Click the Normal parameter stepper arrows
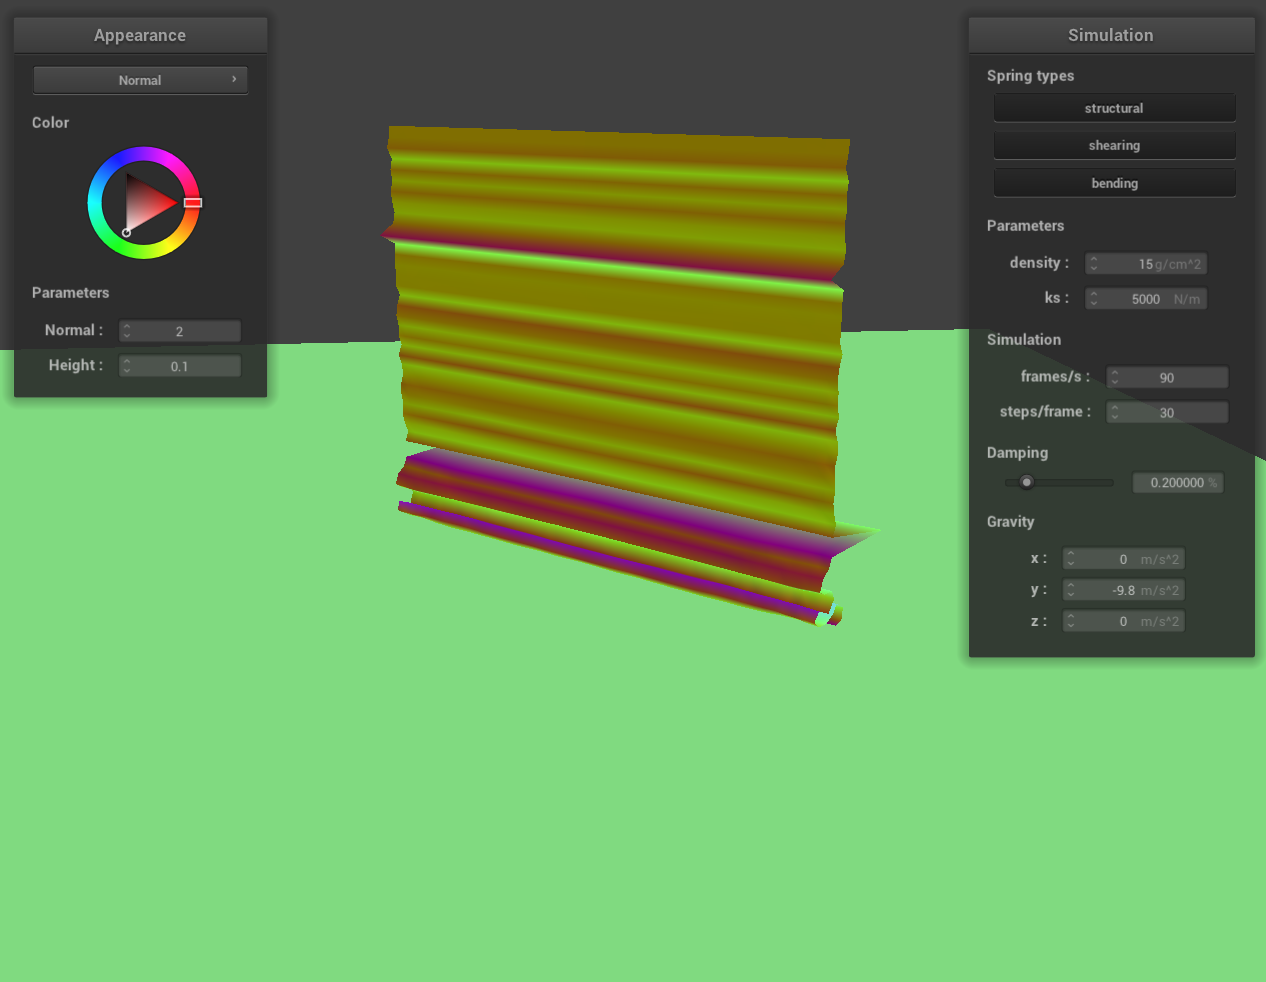Screen dimensions: 1266x982 click(127, 331)
